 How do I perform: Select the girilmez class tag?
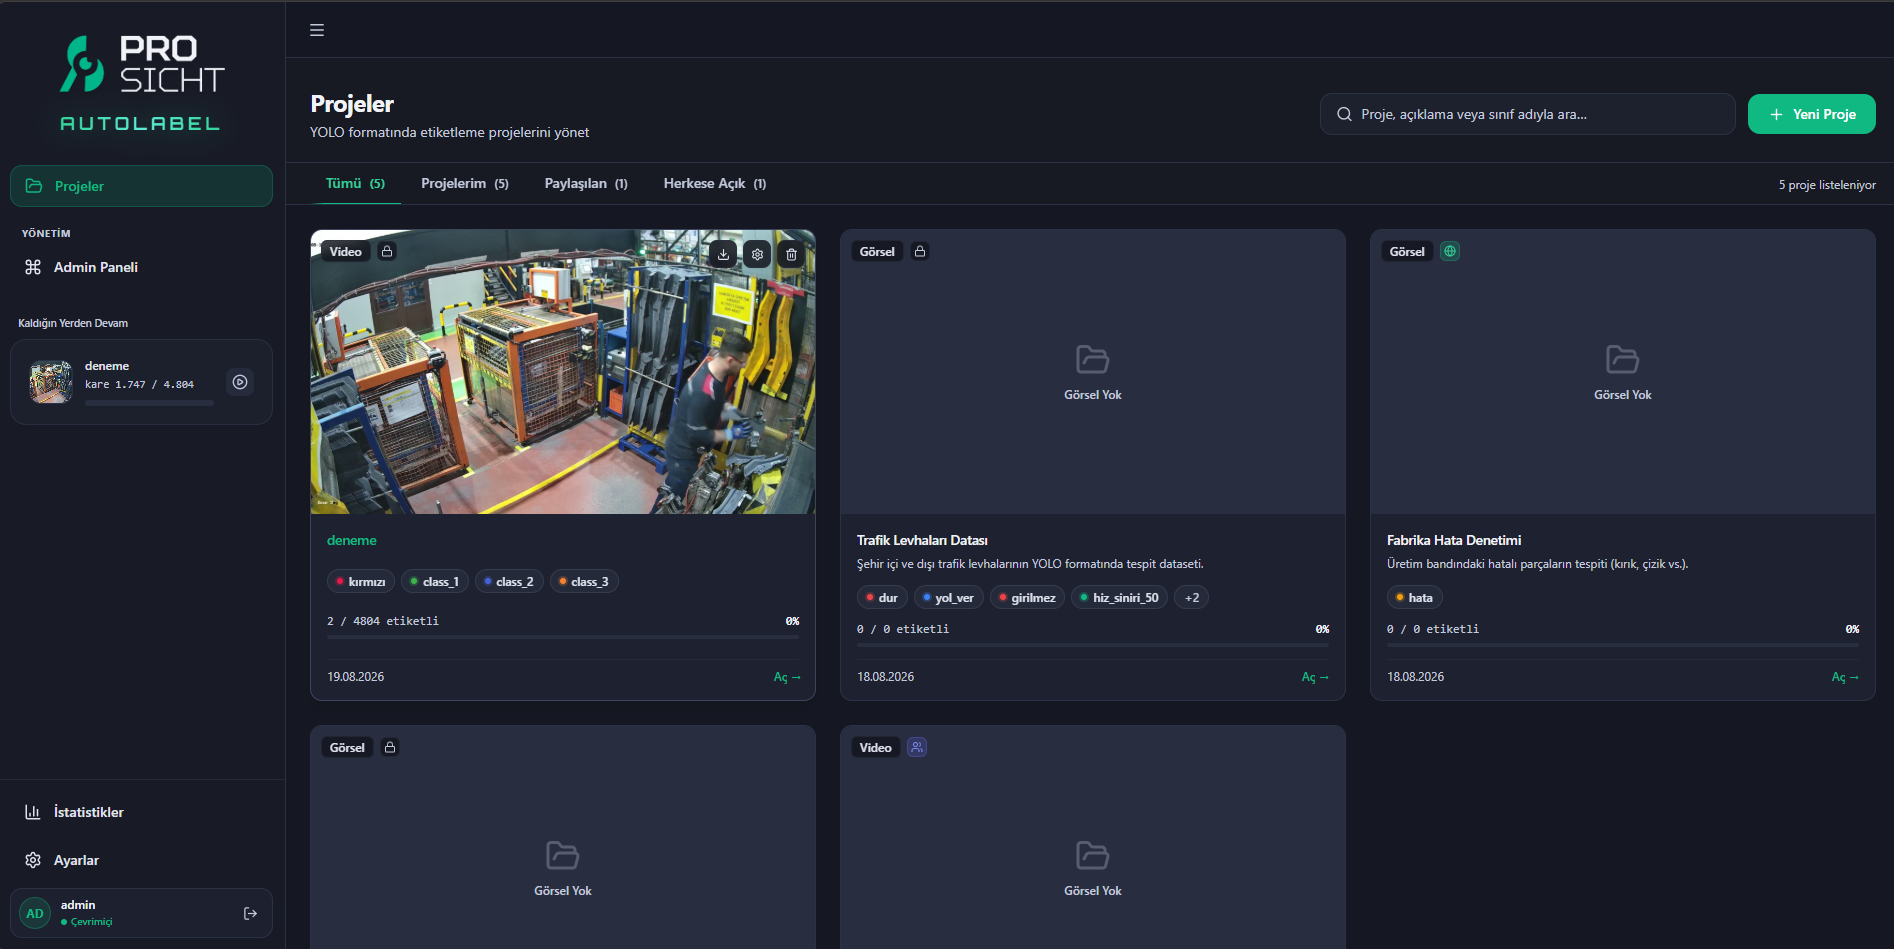click(x=1027, y=597)
